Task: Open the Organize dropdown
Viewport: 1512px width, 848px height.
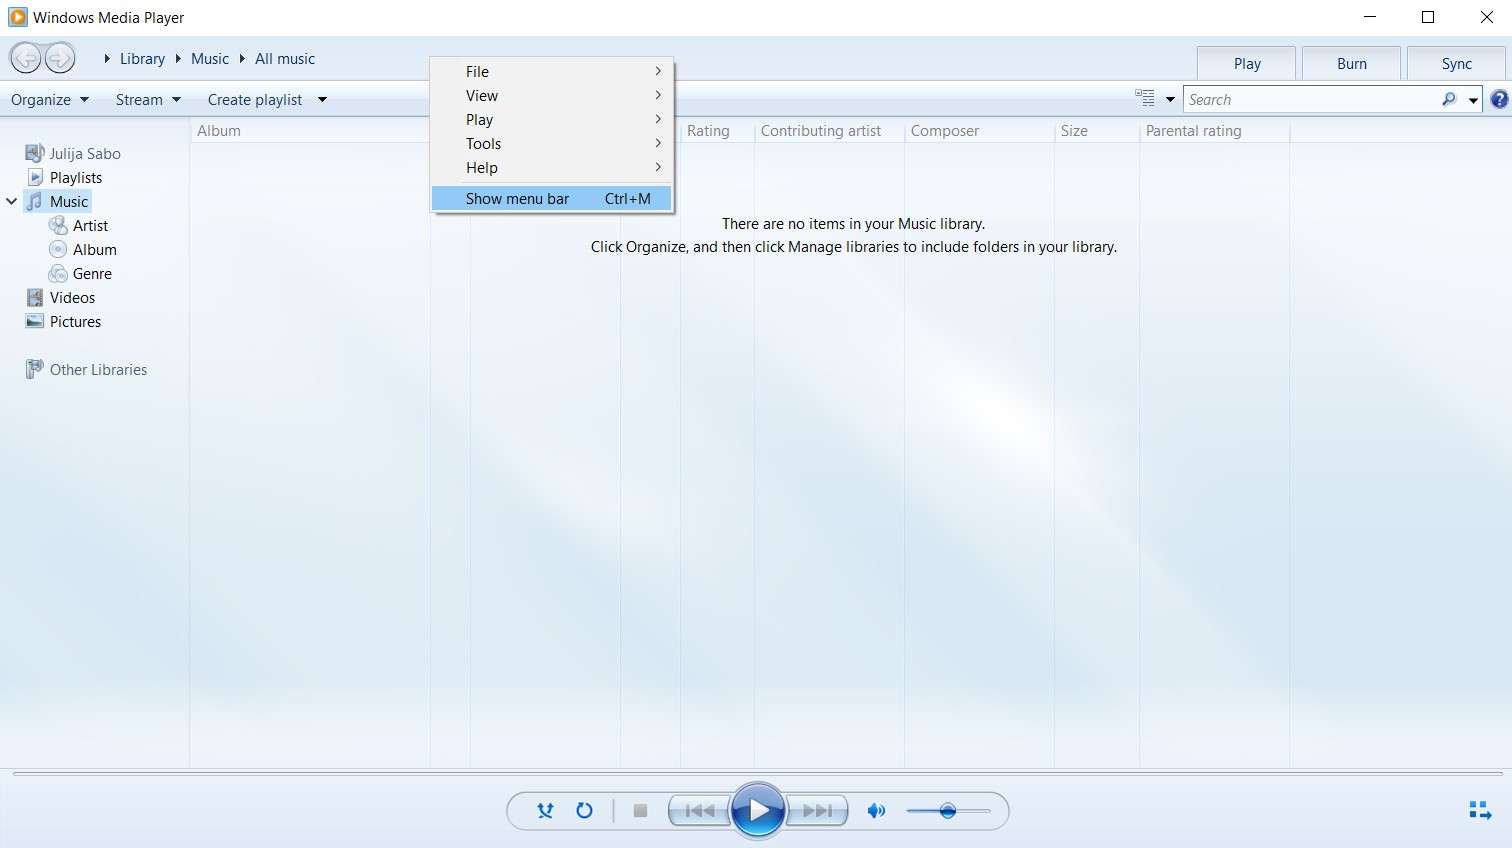Action: pos(50,99)
